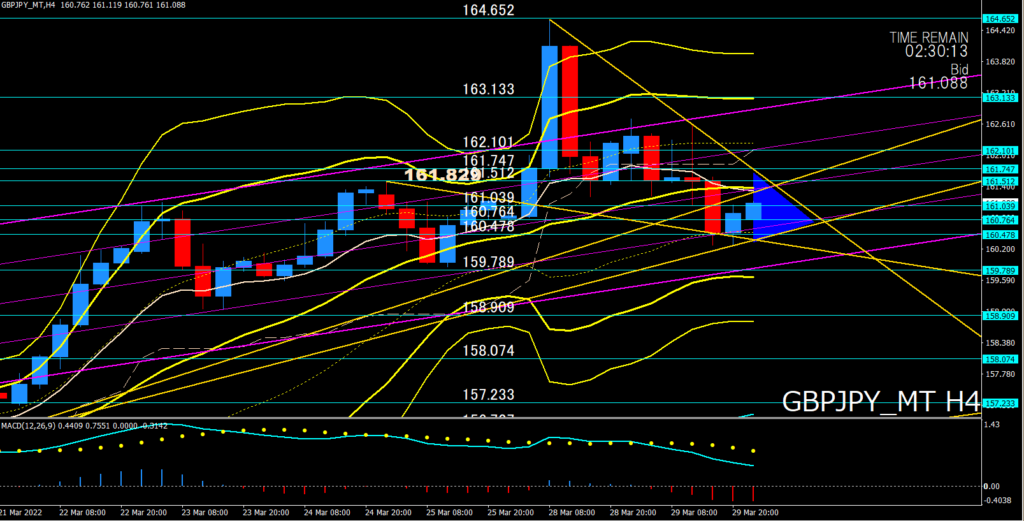Select the -0.4038 value on MACD scale
Image resolution: width=1024 pixels, height=521 pixels.
point(997,501)
